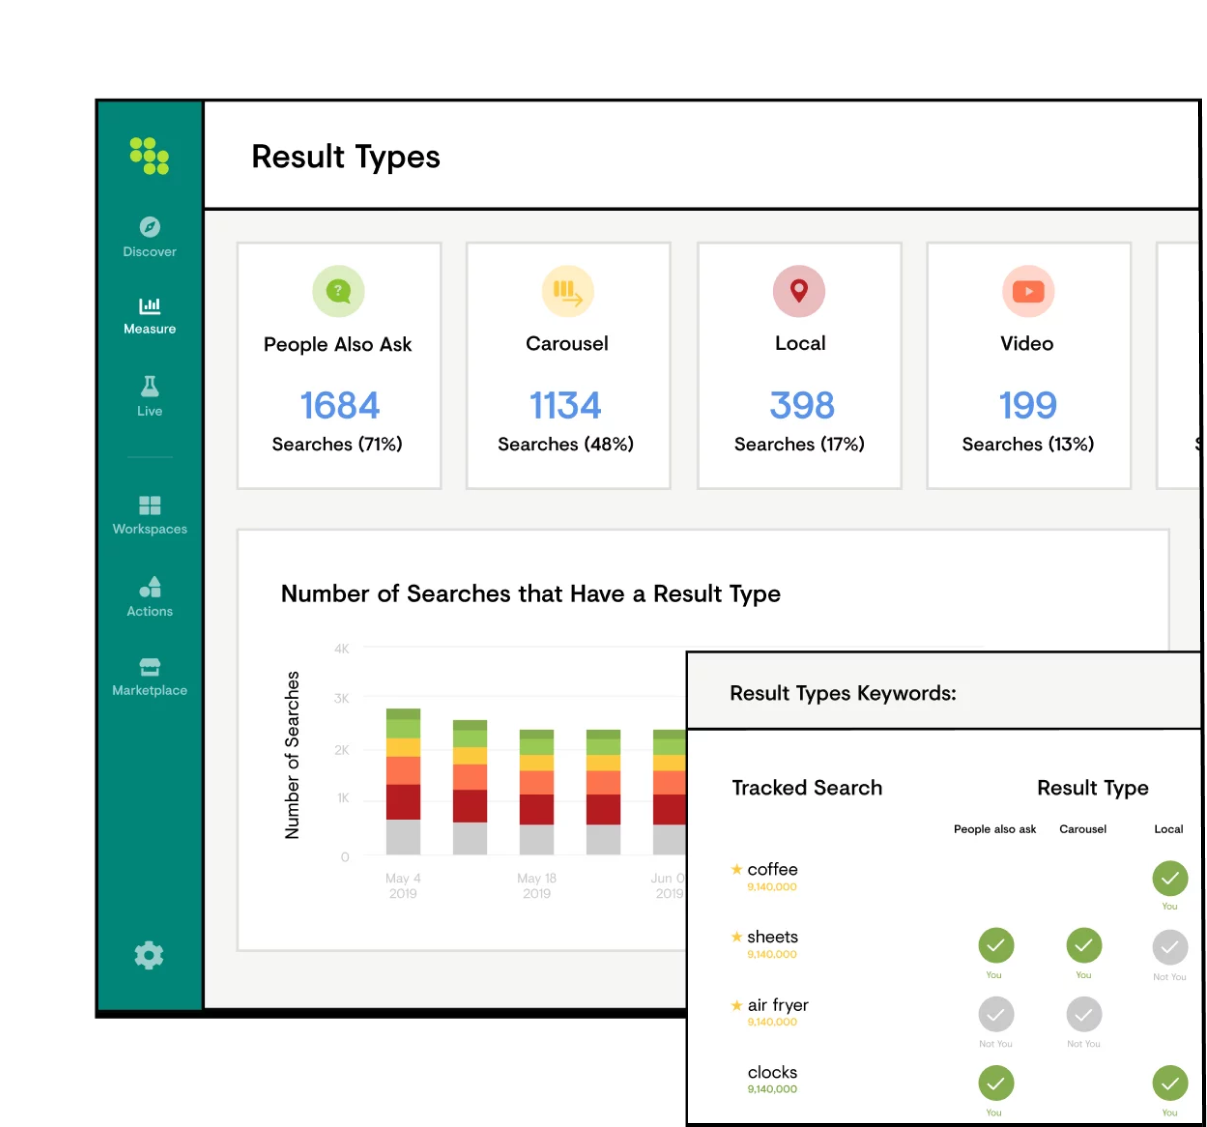Click the People also ask column header
1207x1127 pixels.
995,829
